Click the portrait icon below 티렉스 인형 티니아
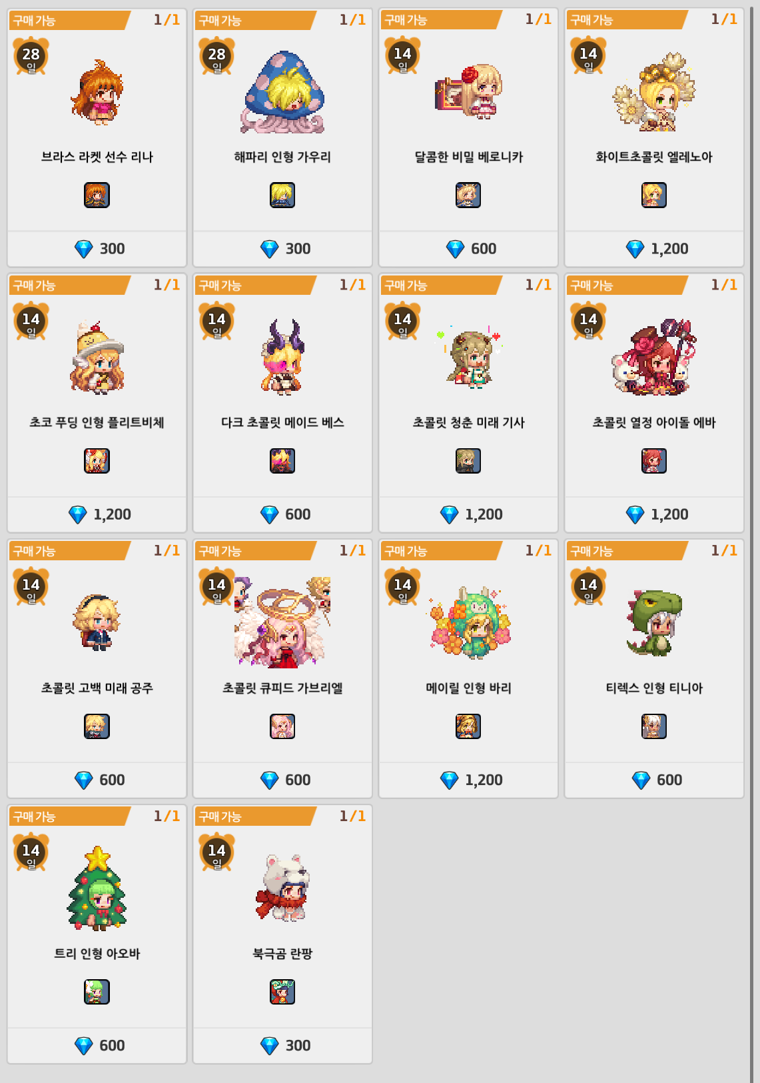The image size is (760, 1083). [654, 727]
